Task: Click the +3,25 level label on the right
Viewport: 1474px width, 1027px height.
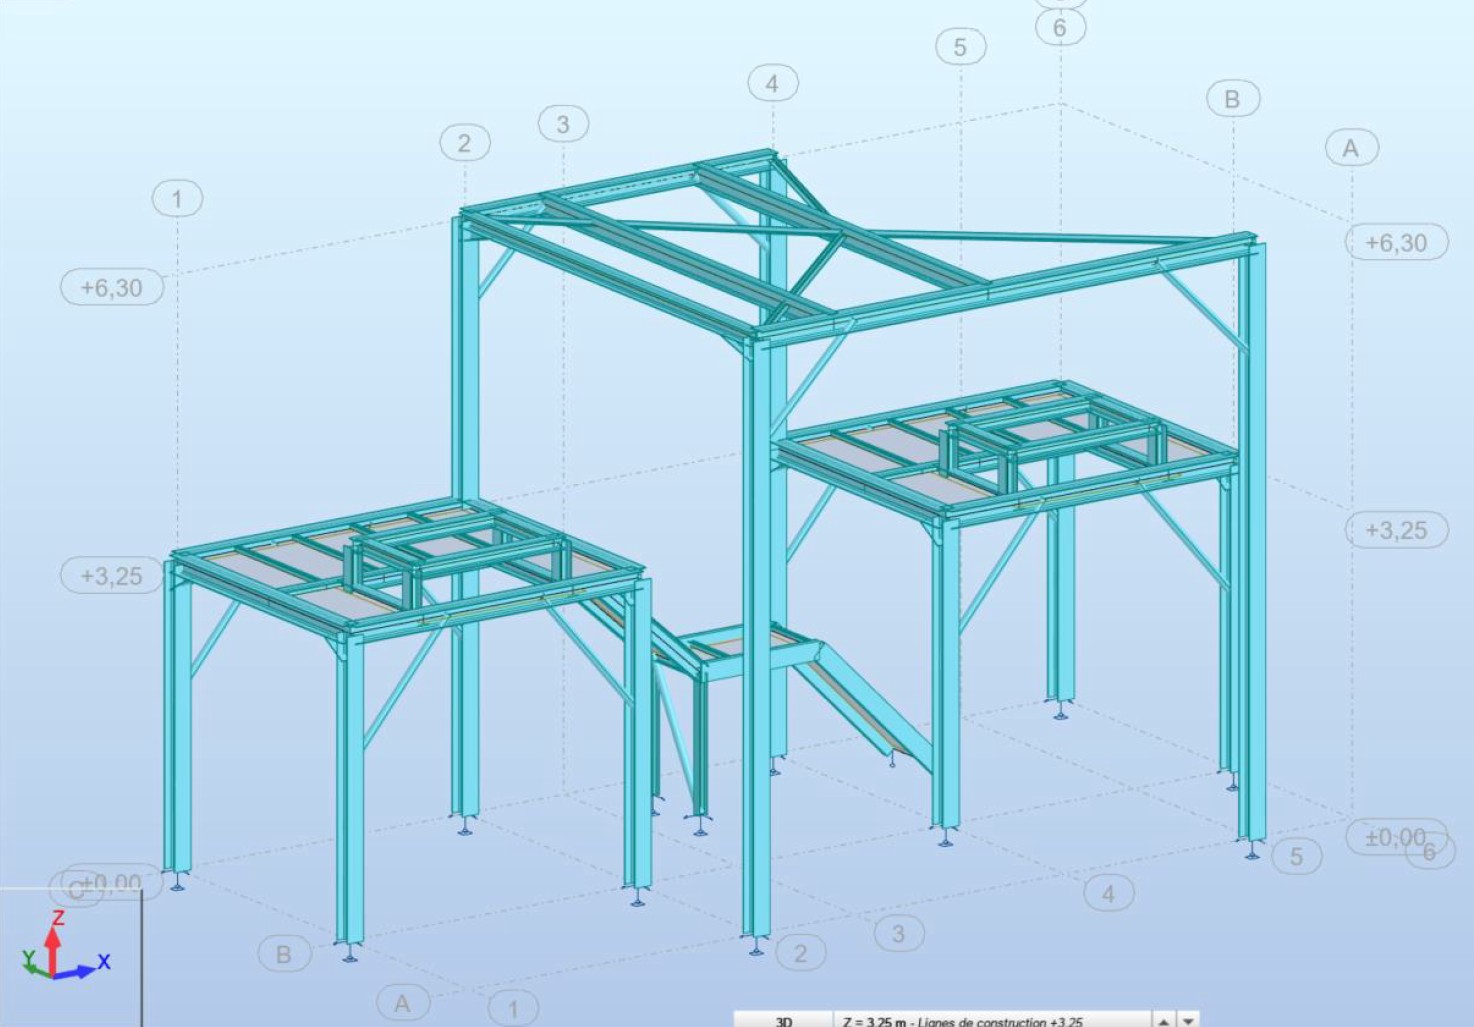Action: [1396, 530]
